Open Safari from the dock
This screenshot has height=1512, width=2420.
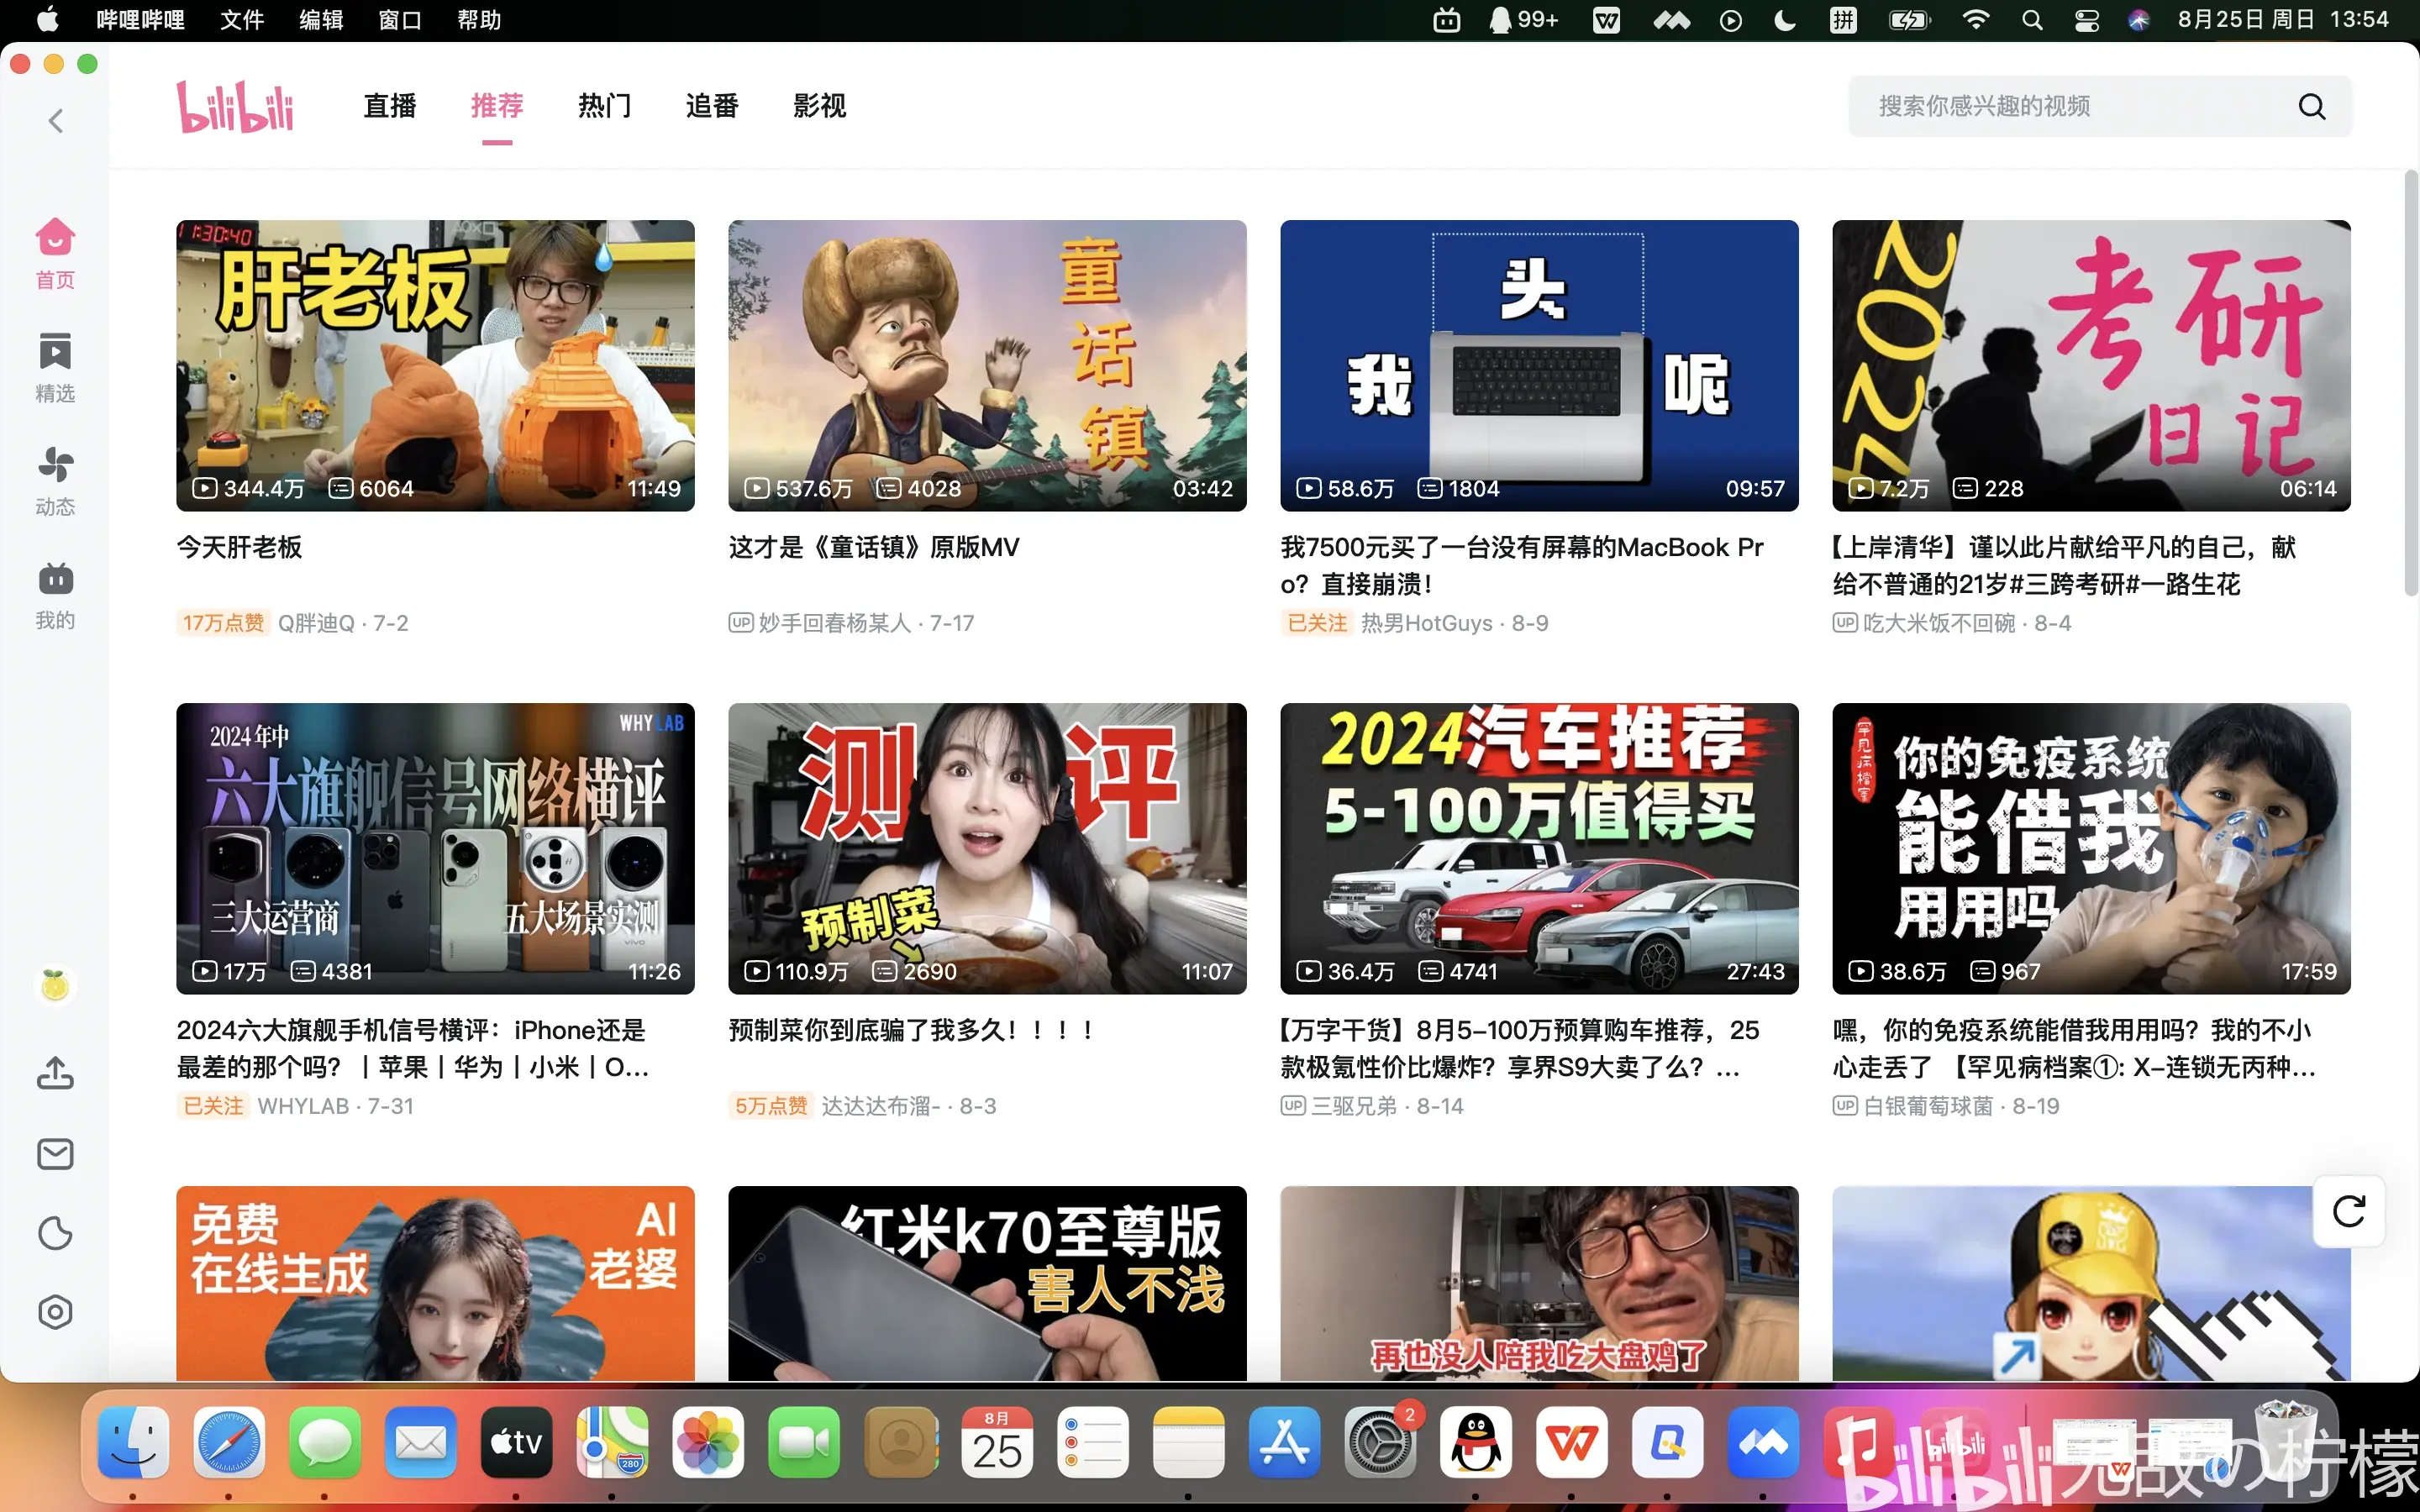[x=229, y=1442]
